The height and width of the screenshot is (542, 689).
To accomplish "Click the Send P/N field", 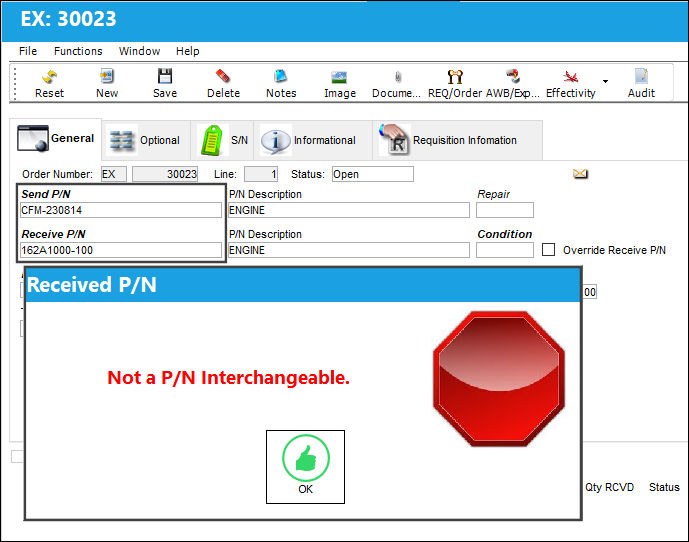I will (x=121, y=210).
